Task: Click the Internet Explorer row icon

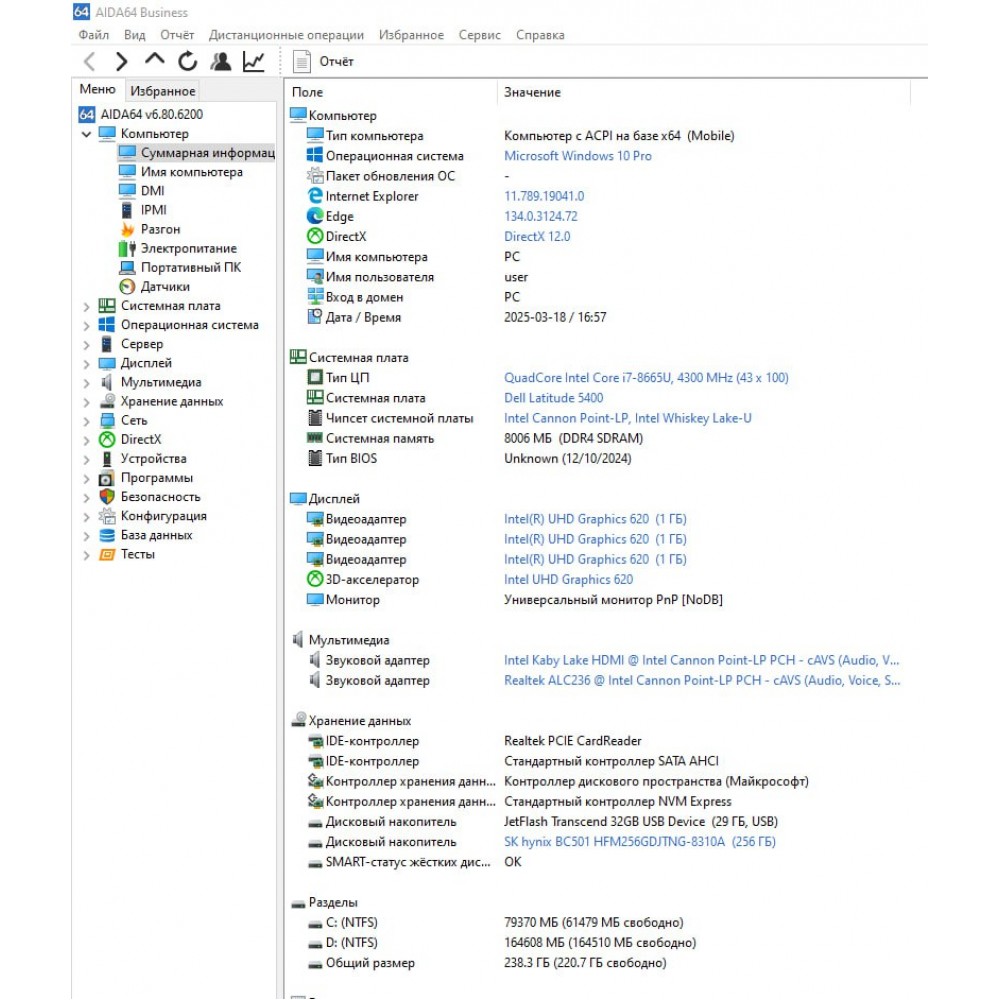Action: click(315, 196)
